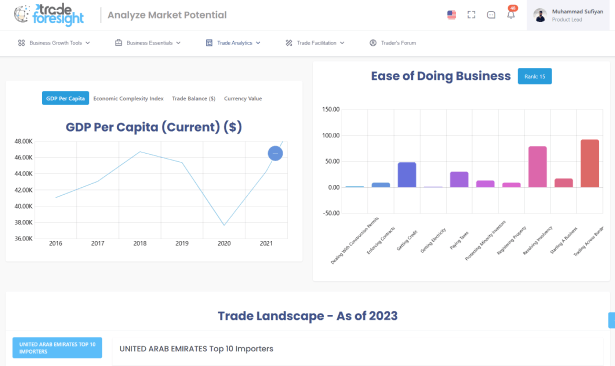Screen dimensions: 615x366
Task: Click the blue circular chart marker
Action: (x=275, y=153)
